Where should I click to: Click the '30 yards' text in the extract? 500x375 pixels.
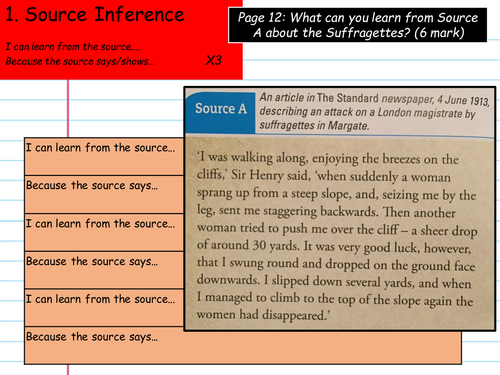pyautogui.click(x=275, y=246)
